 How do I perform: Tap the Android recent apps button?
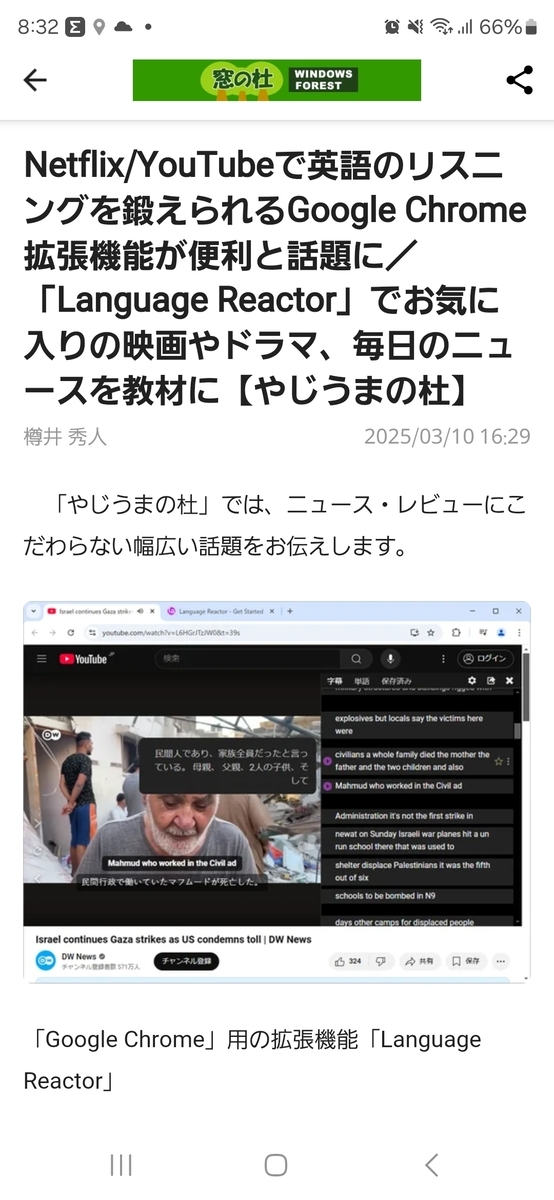pyautogui.click(x=121, y=1164)
